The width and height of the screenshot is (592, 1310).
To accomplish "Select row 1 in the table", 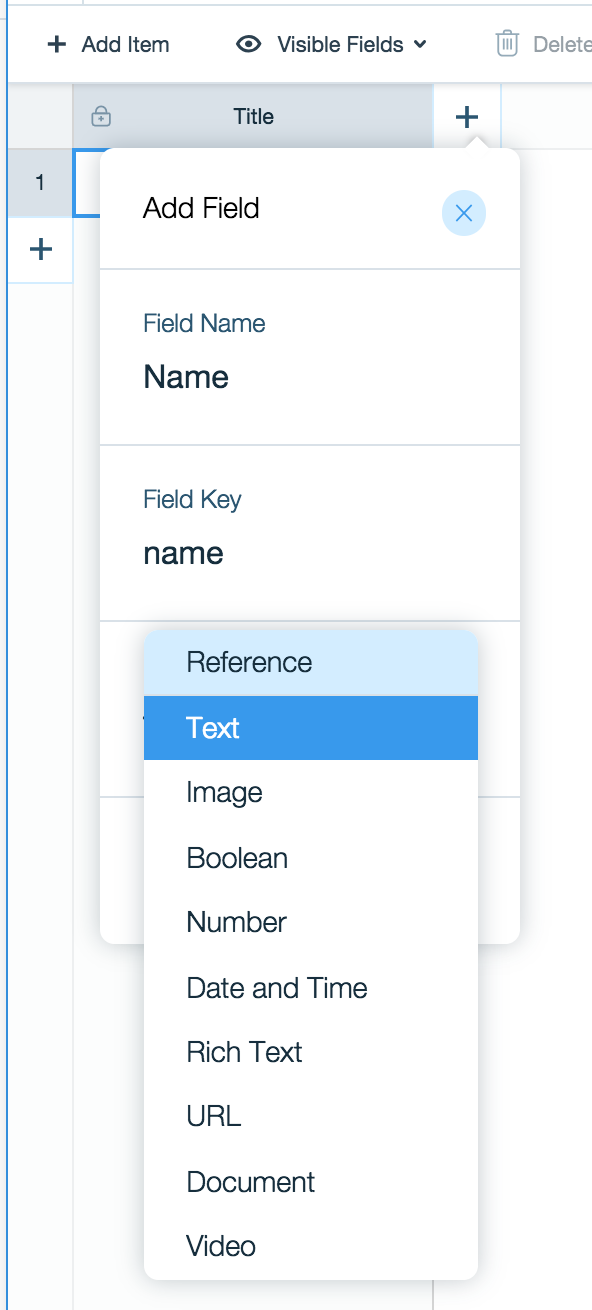I will [40, 183].
